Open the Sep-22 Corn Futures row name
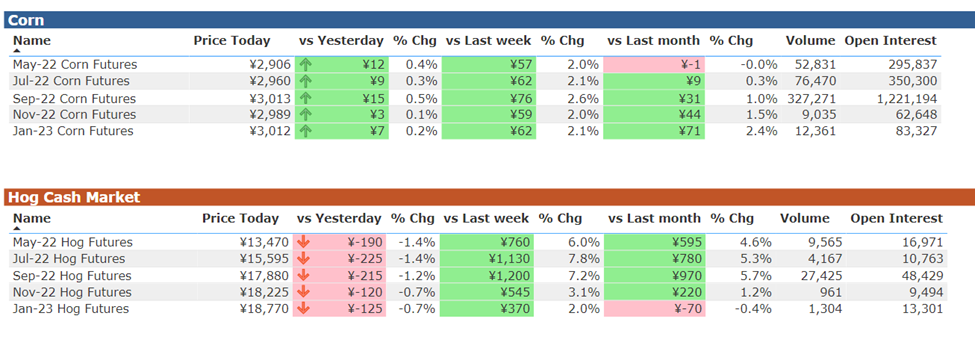Image resolution: width=975 pixels, height=360 pixels. click(75, 98)
